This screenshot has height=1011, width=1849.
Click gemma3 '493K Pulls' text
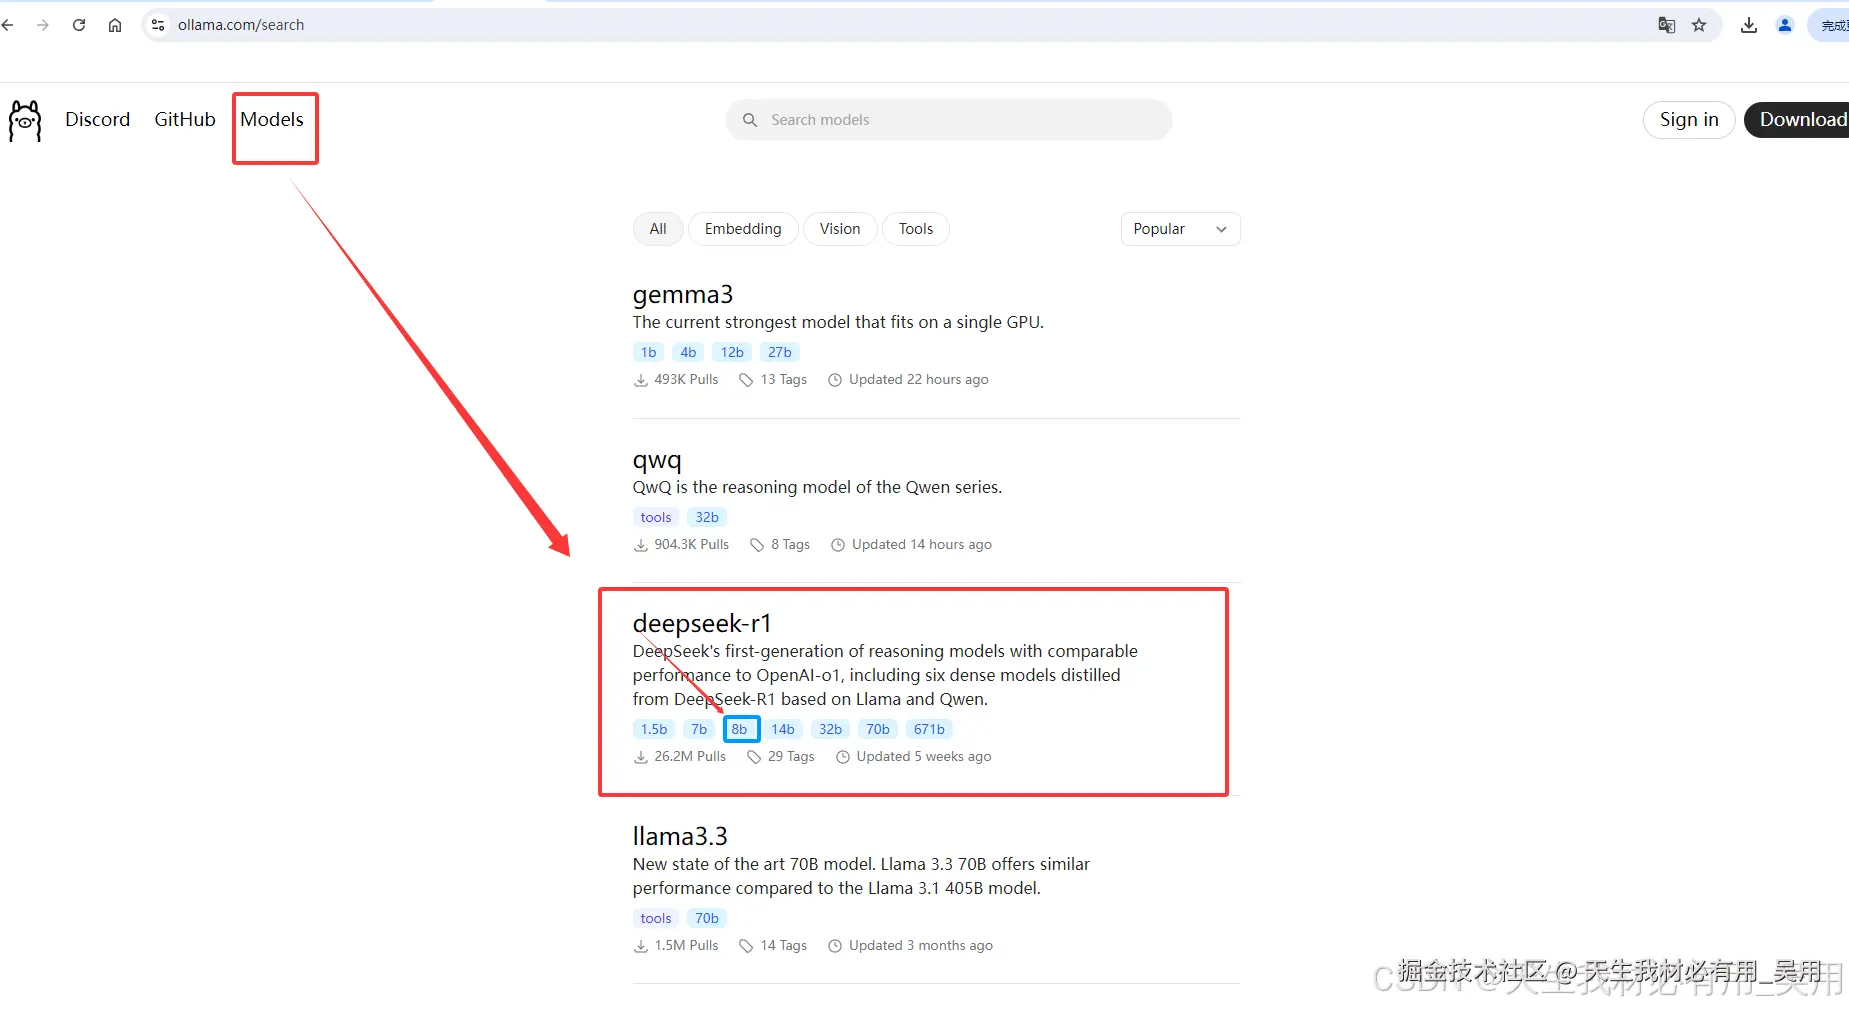(x=686, y=380)
